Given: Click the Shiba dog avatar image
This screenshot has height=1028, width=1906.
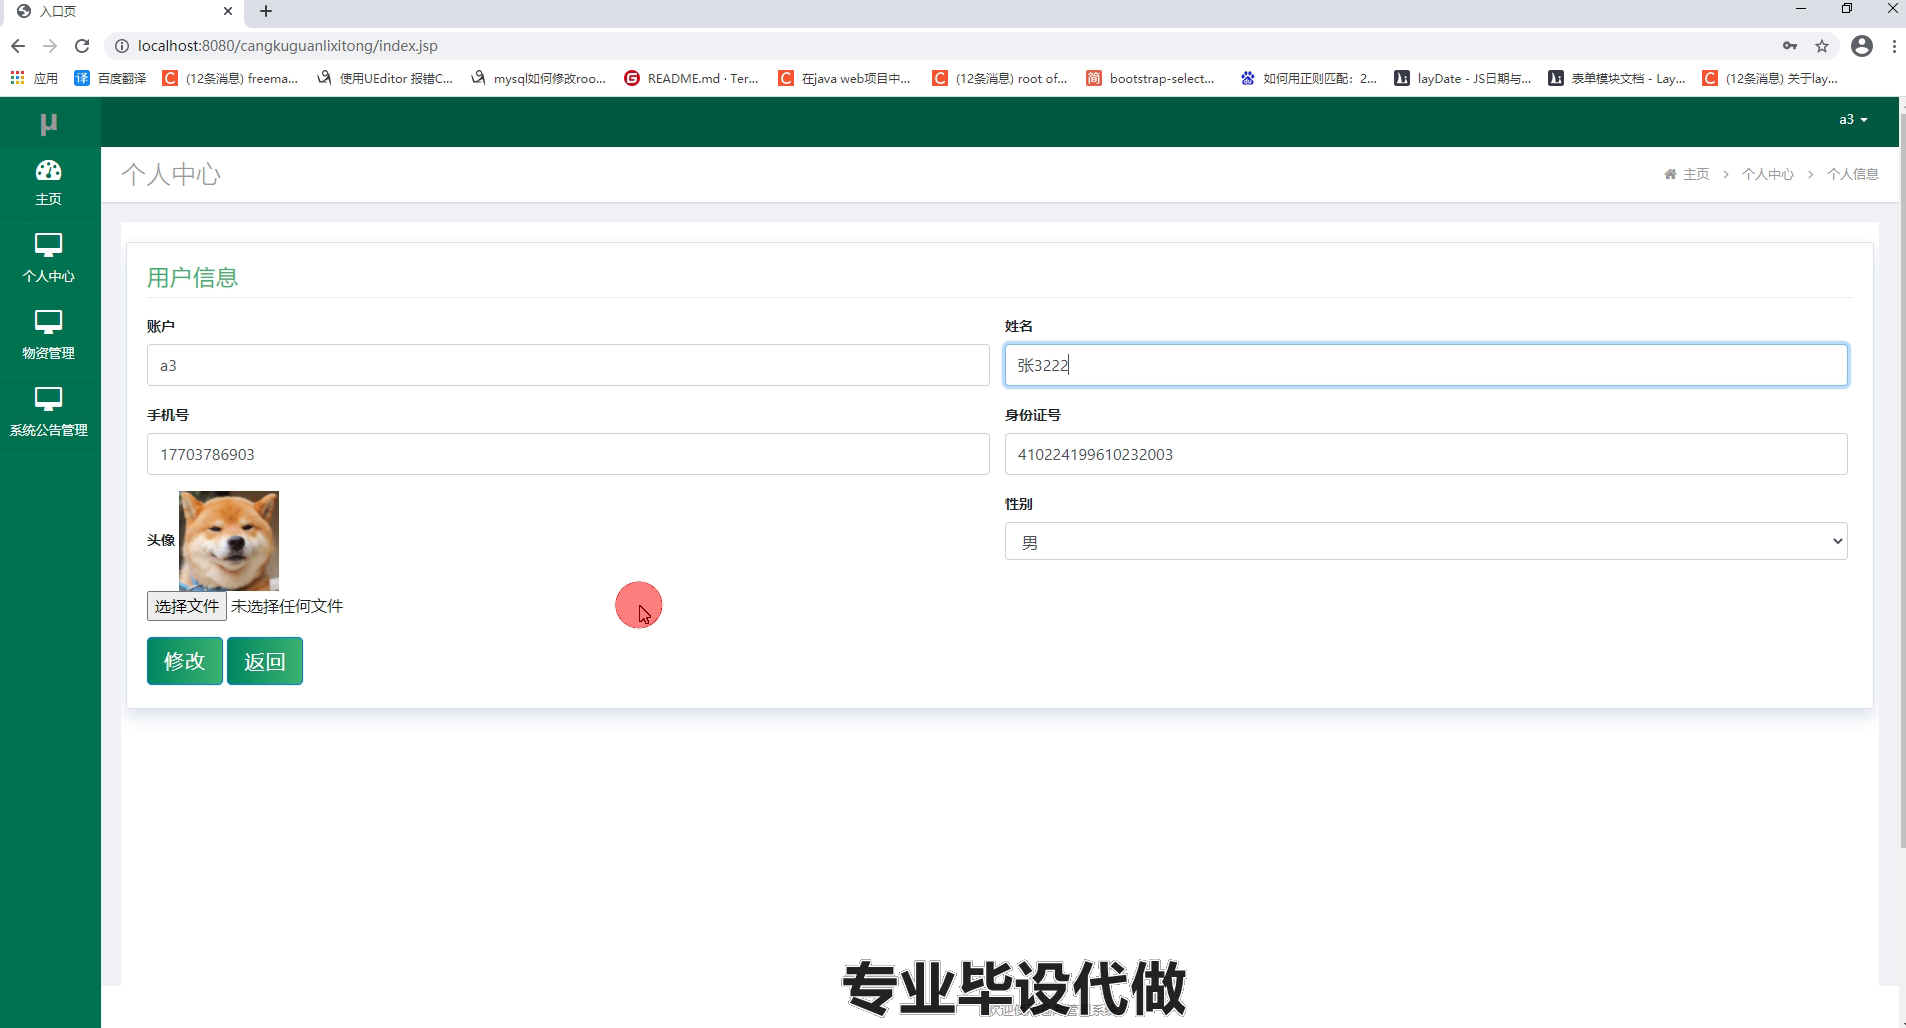Looking at the screenshot, I should coord(229,541).
